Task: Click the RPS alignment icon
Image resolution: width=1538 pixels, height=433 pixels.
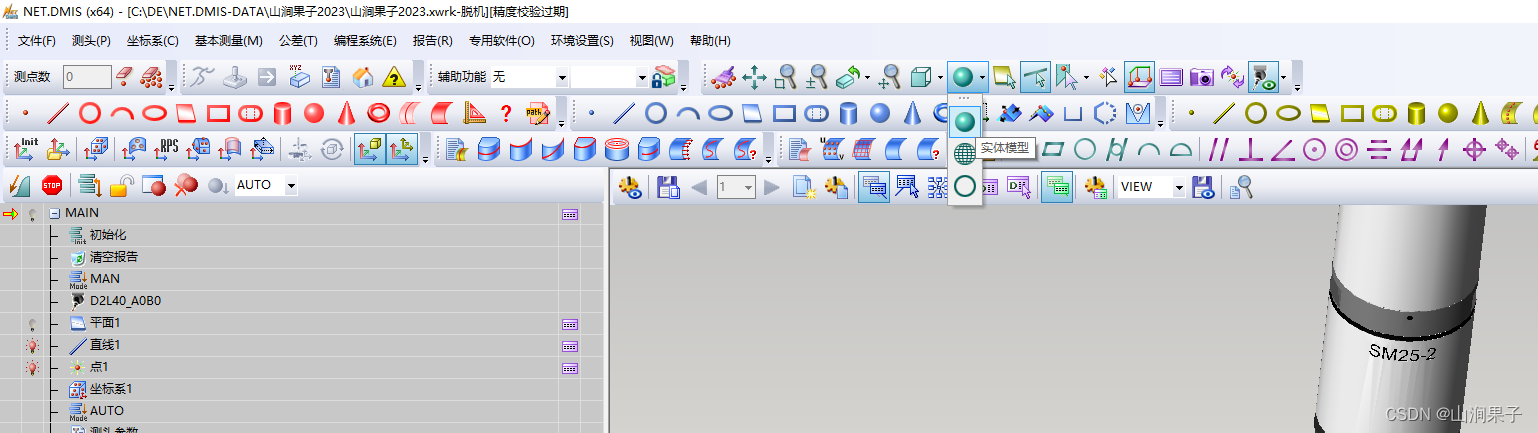Action: coord(167,149)
